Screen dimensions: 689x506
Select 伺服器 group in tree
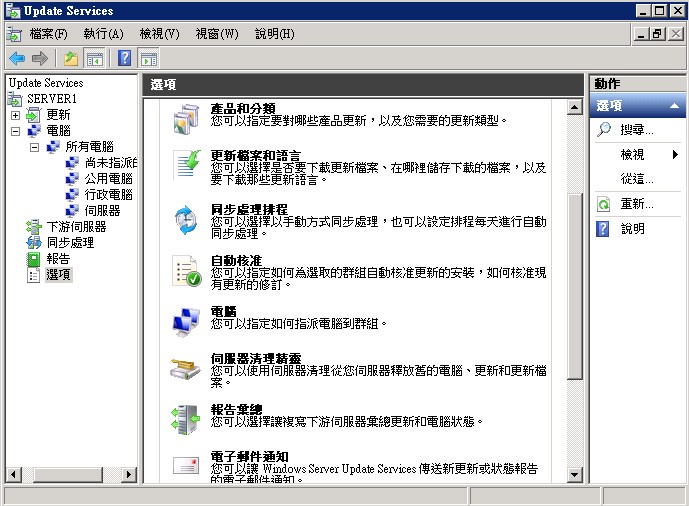point(102,211)
